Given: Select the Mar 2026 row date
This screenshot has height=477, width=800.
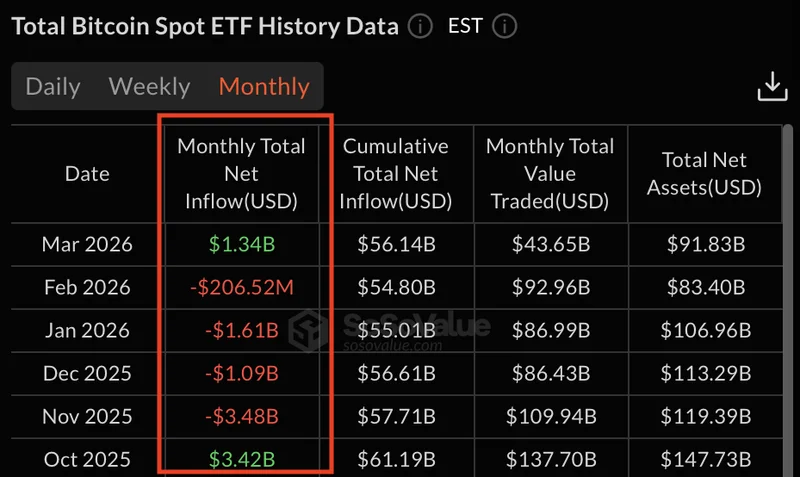Looking at the screenshot, I should (x=87, y=244).
